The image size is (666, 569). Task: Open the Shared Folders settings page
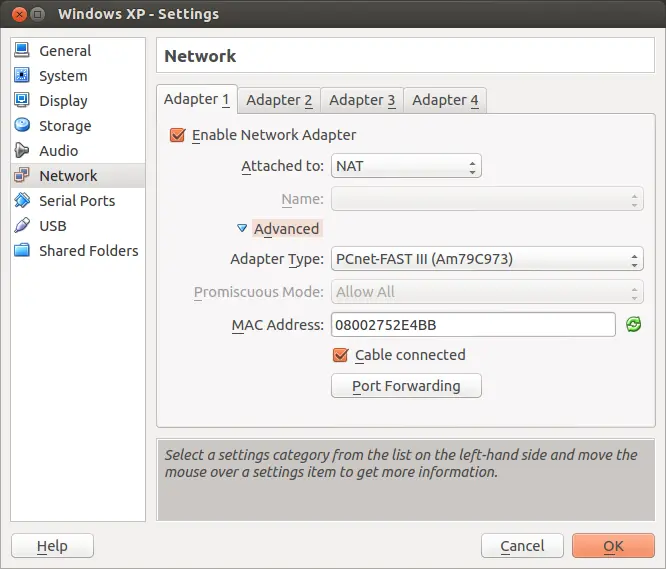(78, 251)
